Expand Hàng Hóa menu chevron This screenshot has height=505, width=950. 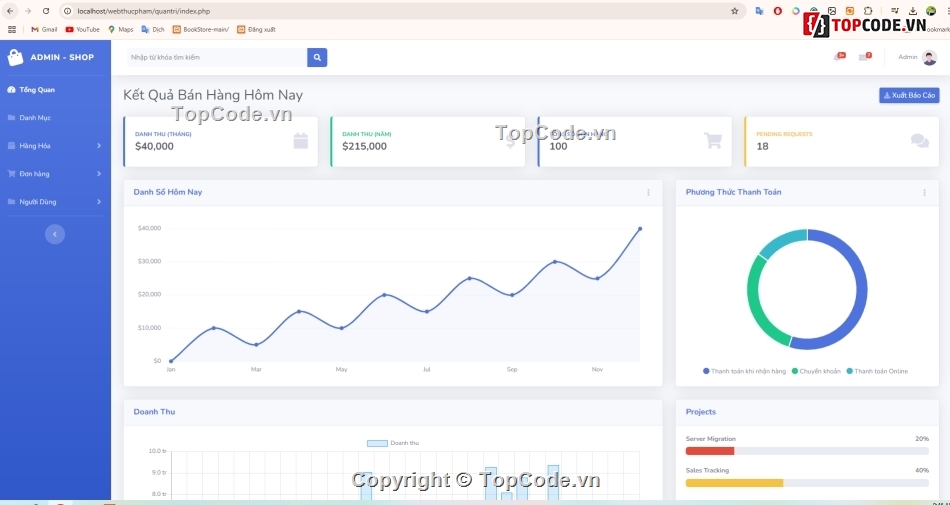[x=99, y=146]
